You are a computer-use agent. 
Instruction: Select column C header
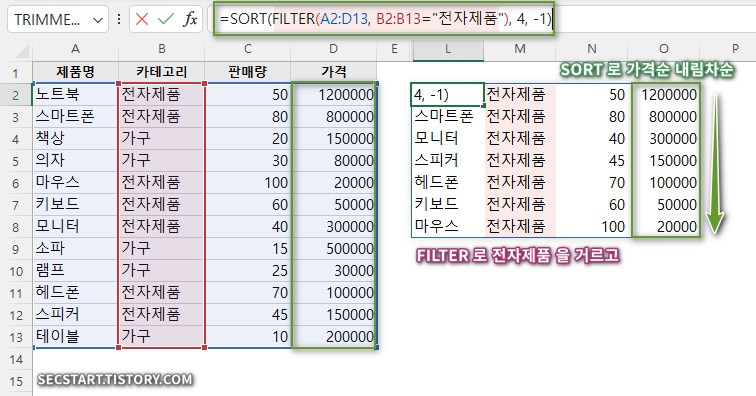tap(248, 49)
